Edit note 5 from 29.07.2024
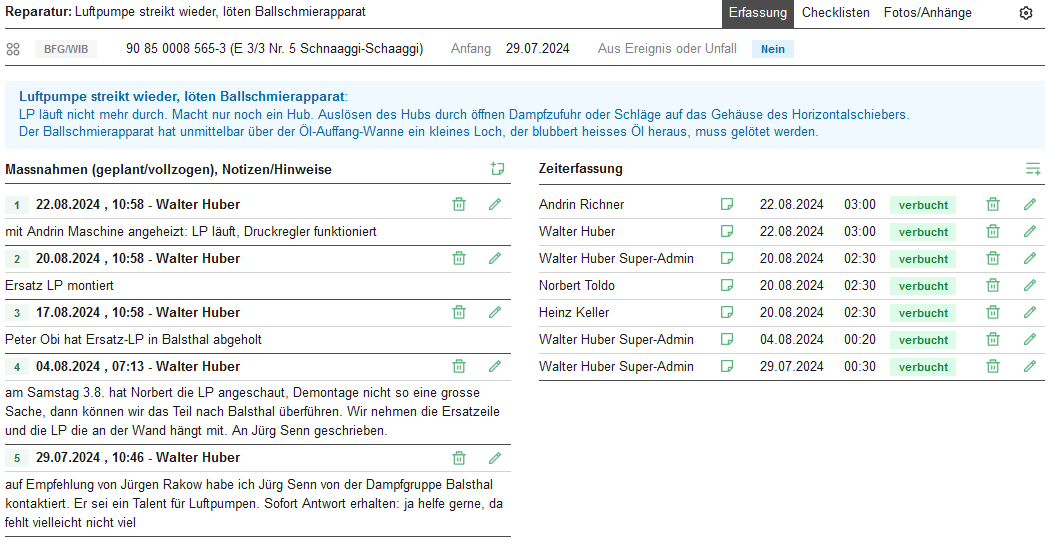The image size is (1057, 546). pyautogui.click(x=494, y=458)
